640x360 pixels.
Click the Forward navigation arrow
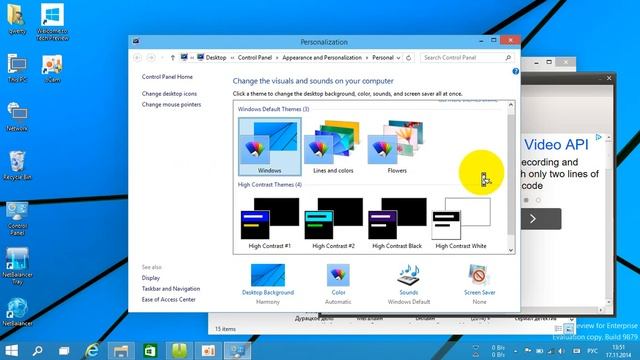pos(151,58)
